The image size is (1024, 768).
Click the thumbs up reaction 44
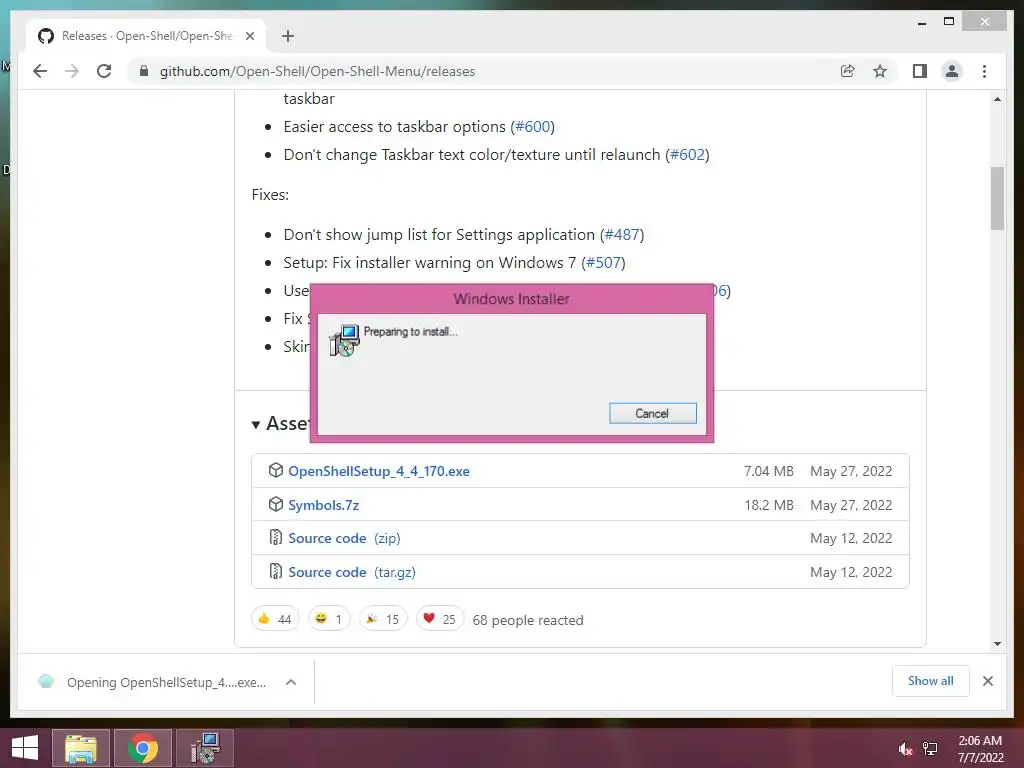275,619
